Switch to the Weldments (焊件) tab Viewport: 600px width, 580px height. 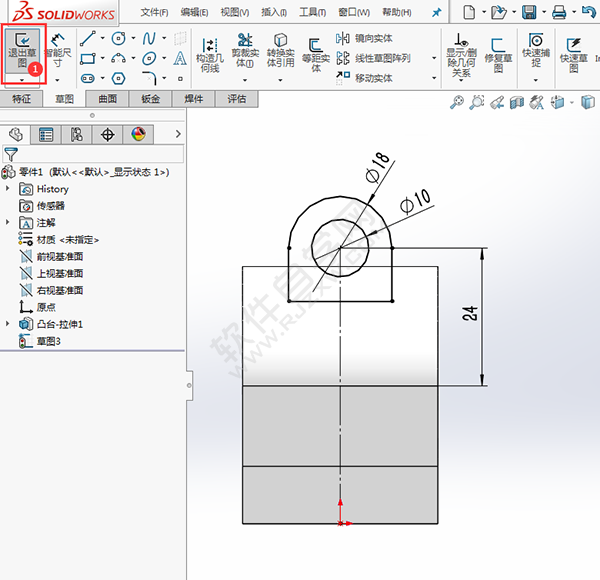point(194,99)
